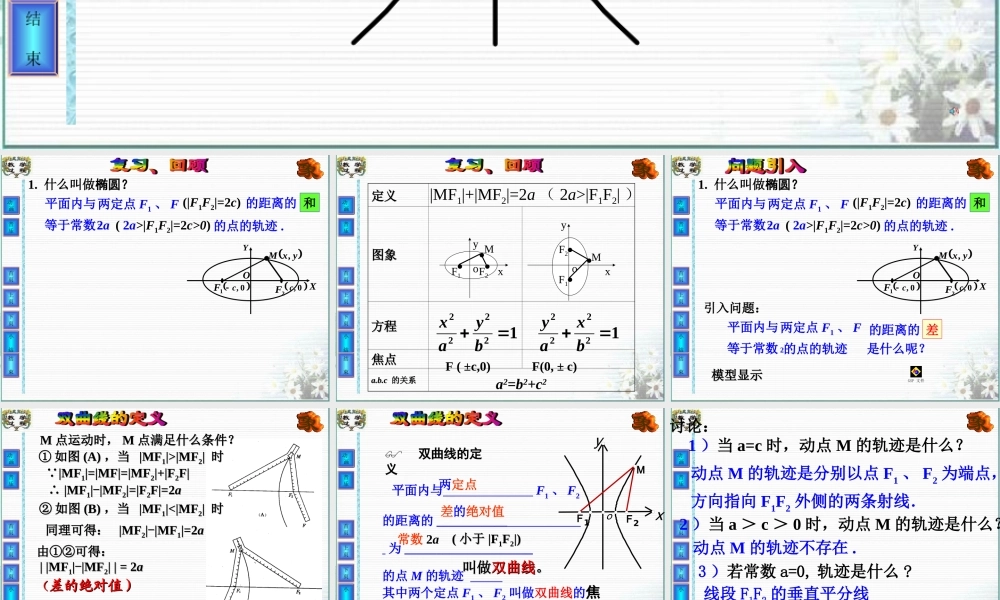The width and height of the screenshot is (1000, 600).
Task: Click the red (差的绝对值) text
Action: [87, 585]
